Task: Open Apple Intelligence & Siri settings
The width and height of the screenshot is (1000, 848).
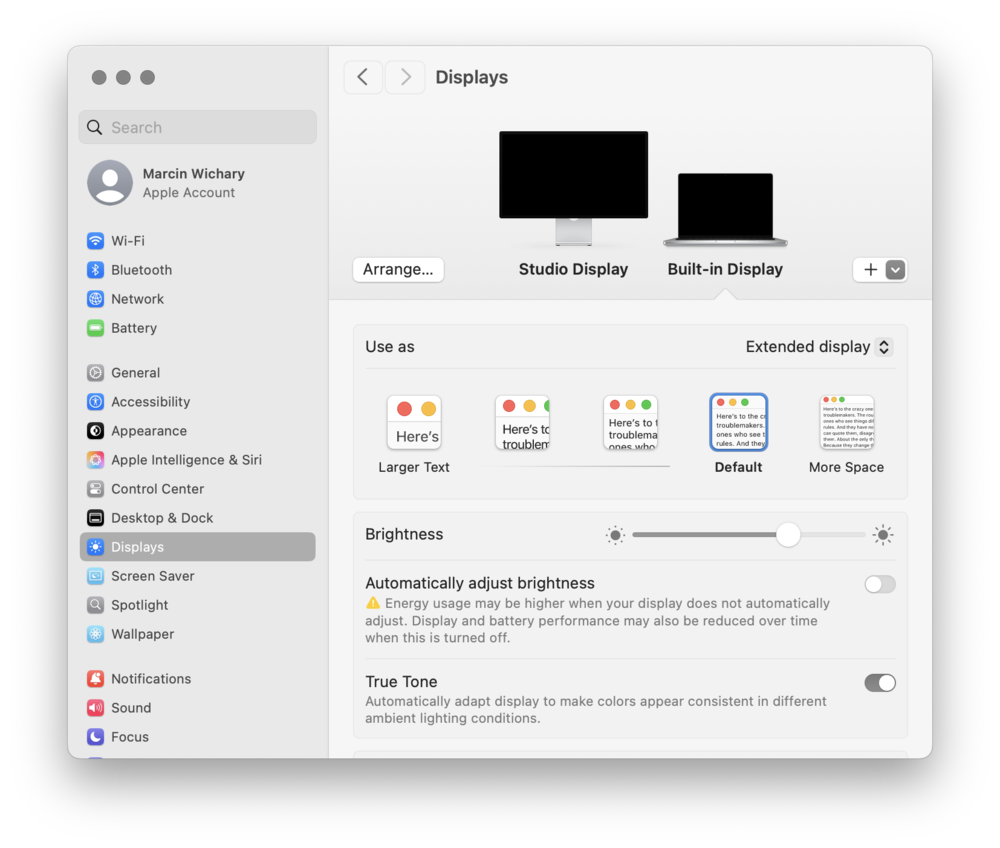Action: coord(198,460)
